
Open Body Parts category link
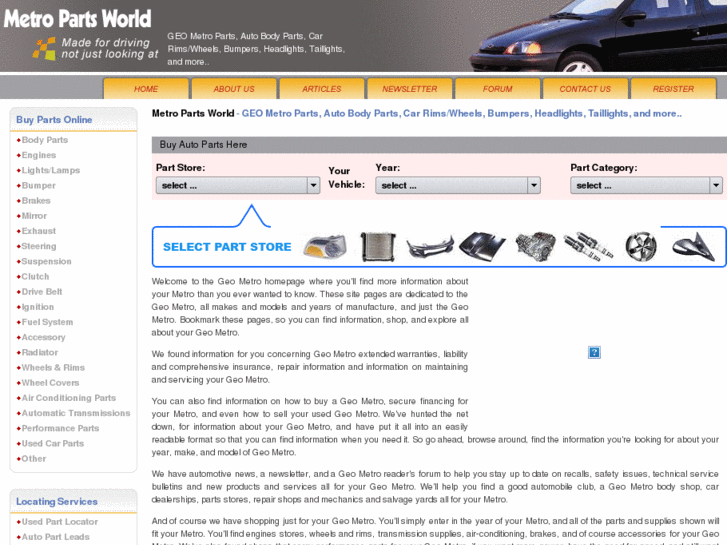[x=45, y=140]
